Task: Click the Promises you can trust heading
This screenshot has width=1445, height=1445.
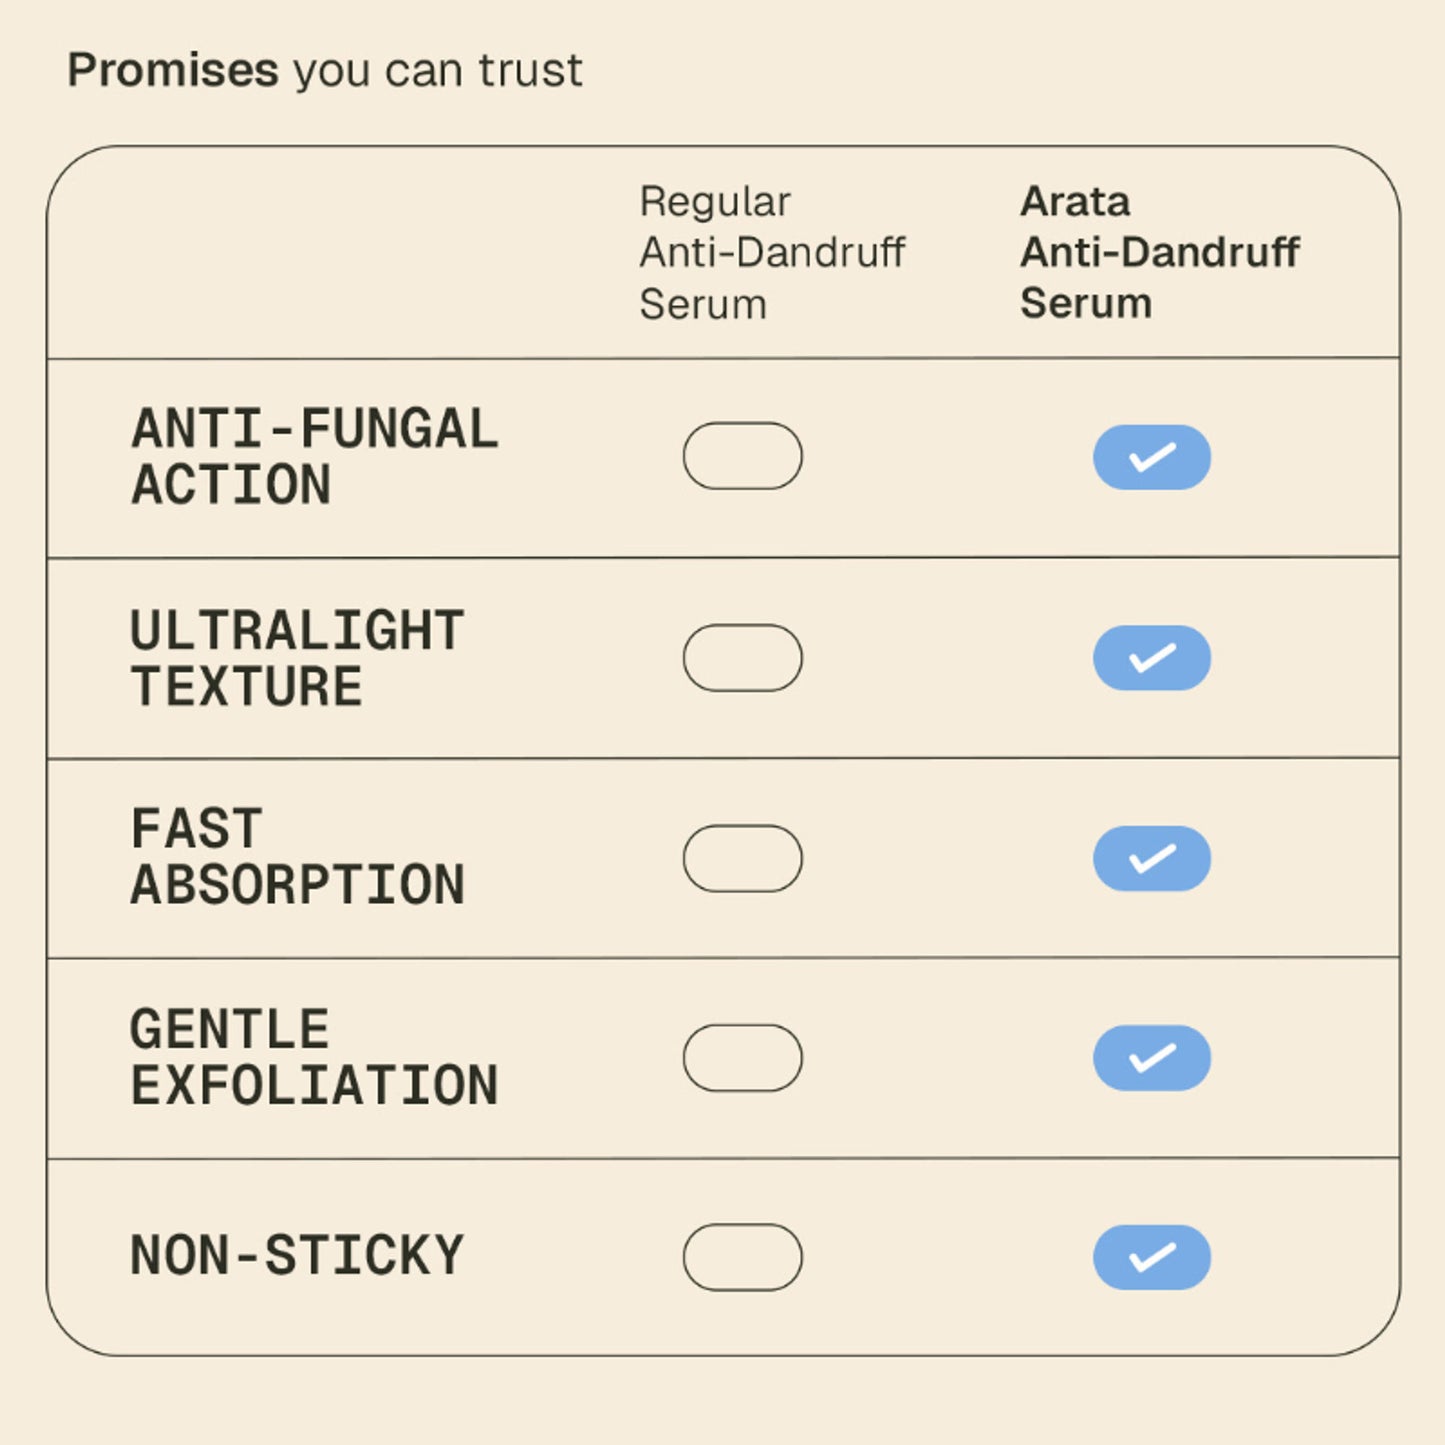Action: (325, 71)
